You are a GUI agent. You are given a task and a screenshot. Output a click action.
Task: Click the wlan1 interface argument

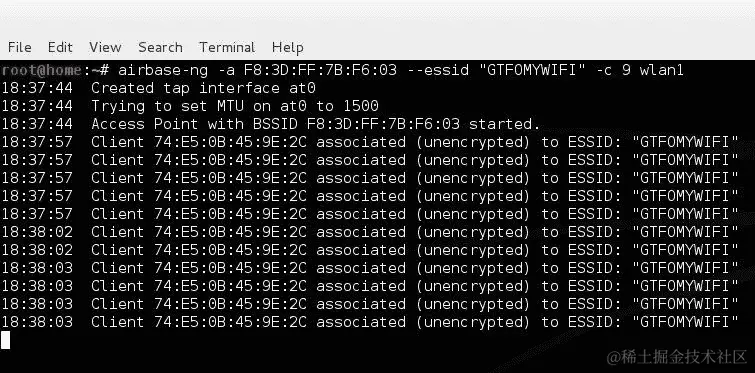[x=662, y=70]
